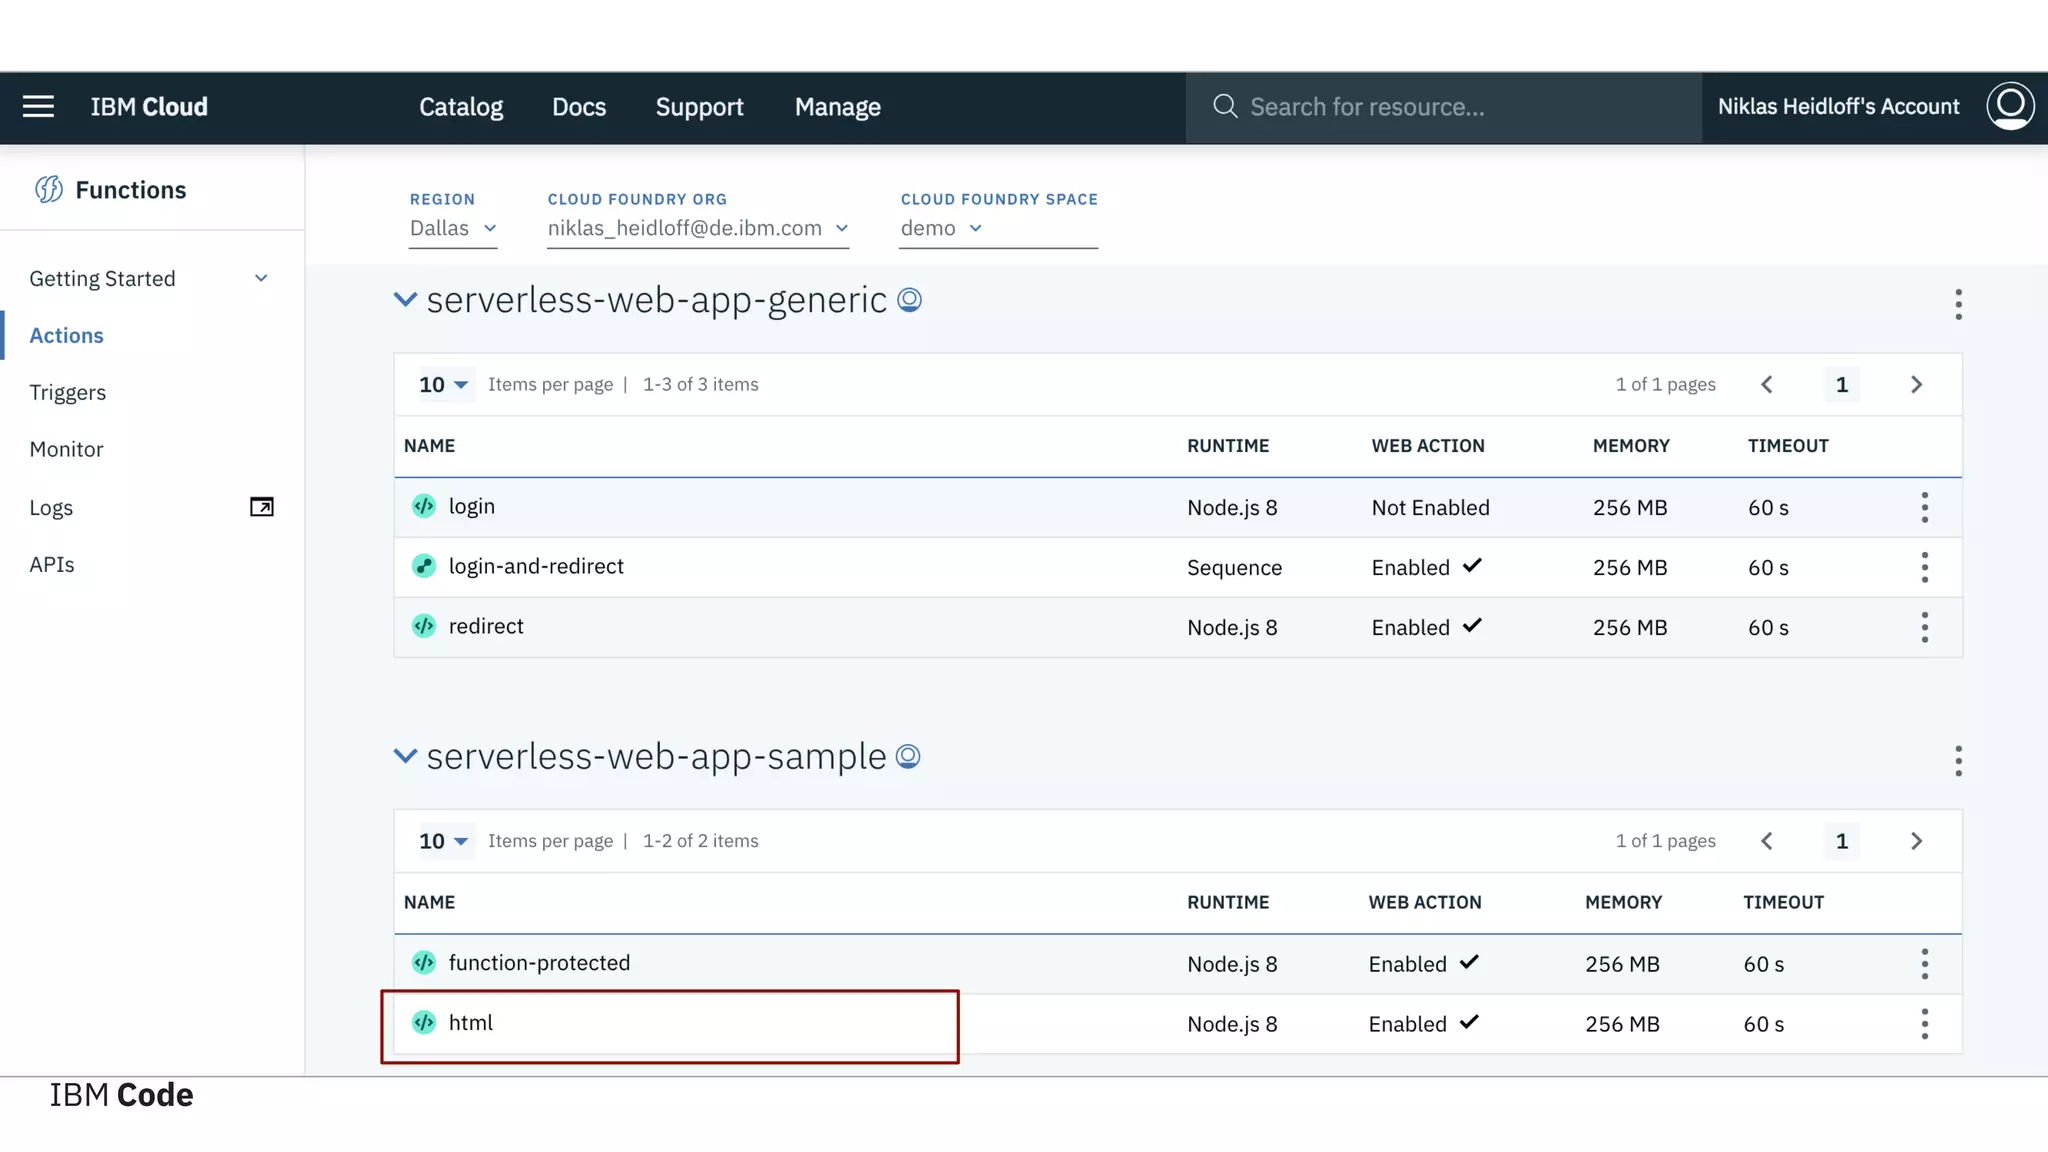Collapse the serverless-web-app-generic package
The height and width of the screenshot is (1152, 2048).
[x=405, y=300]
